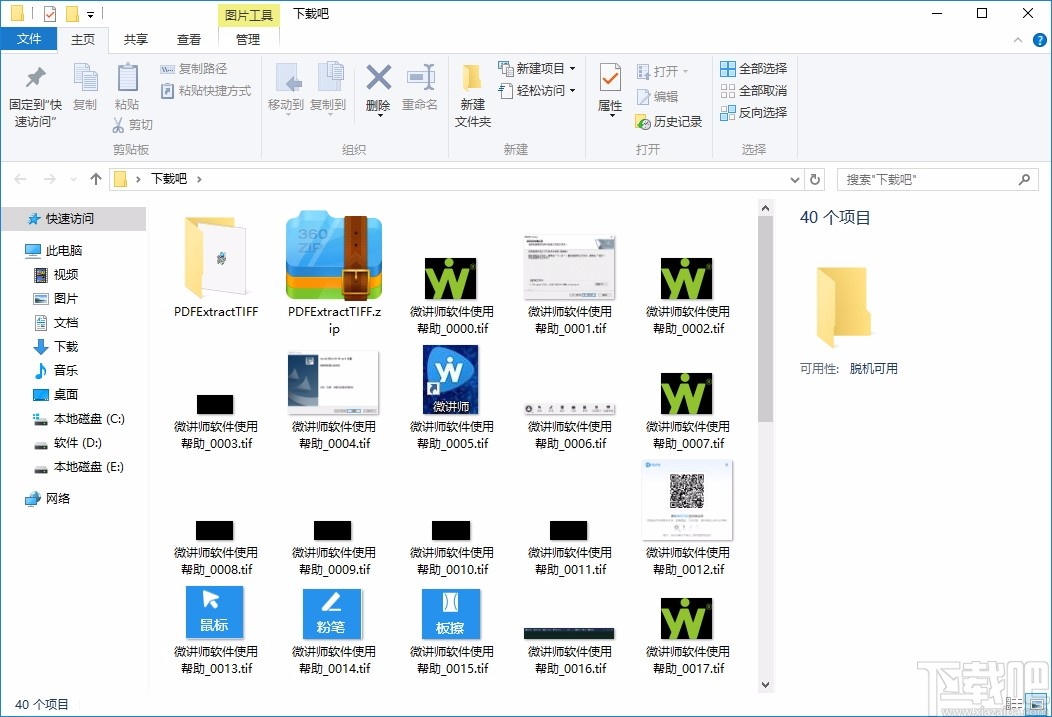Click the 粘贴 (Paste) icon

click(x=127, y=90)
